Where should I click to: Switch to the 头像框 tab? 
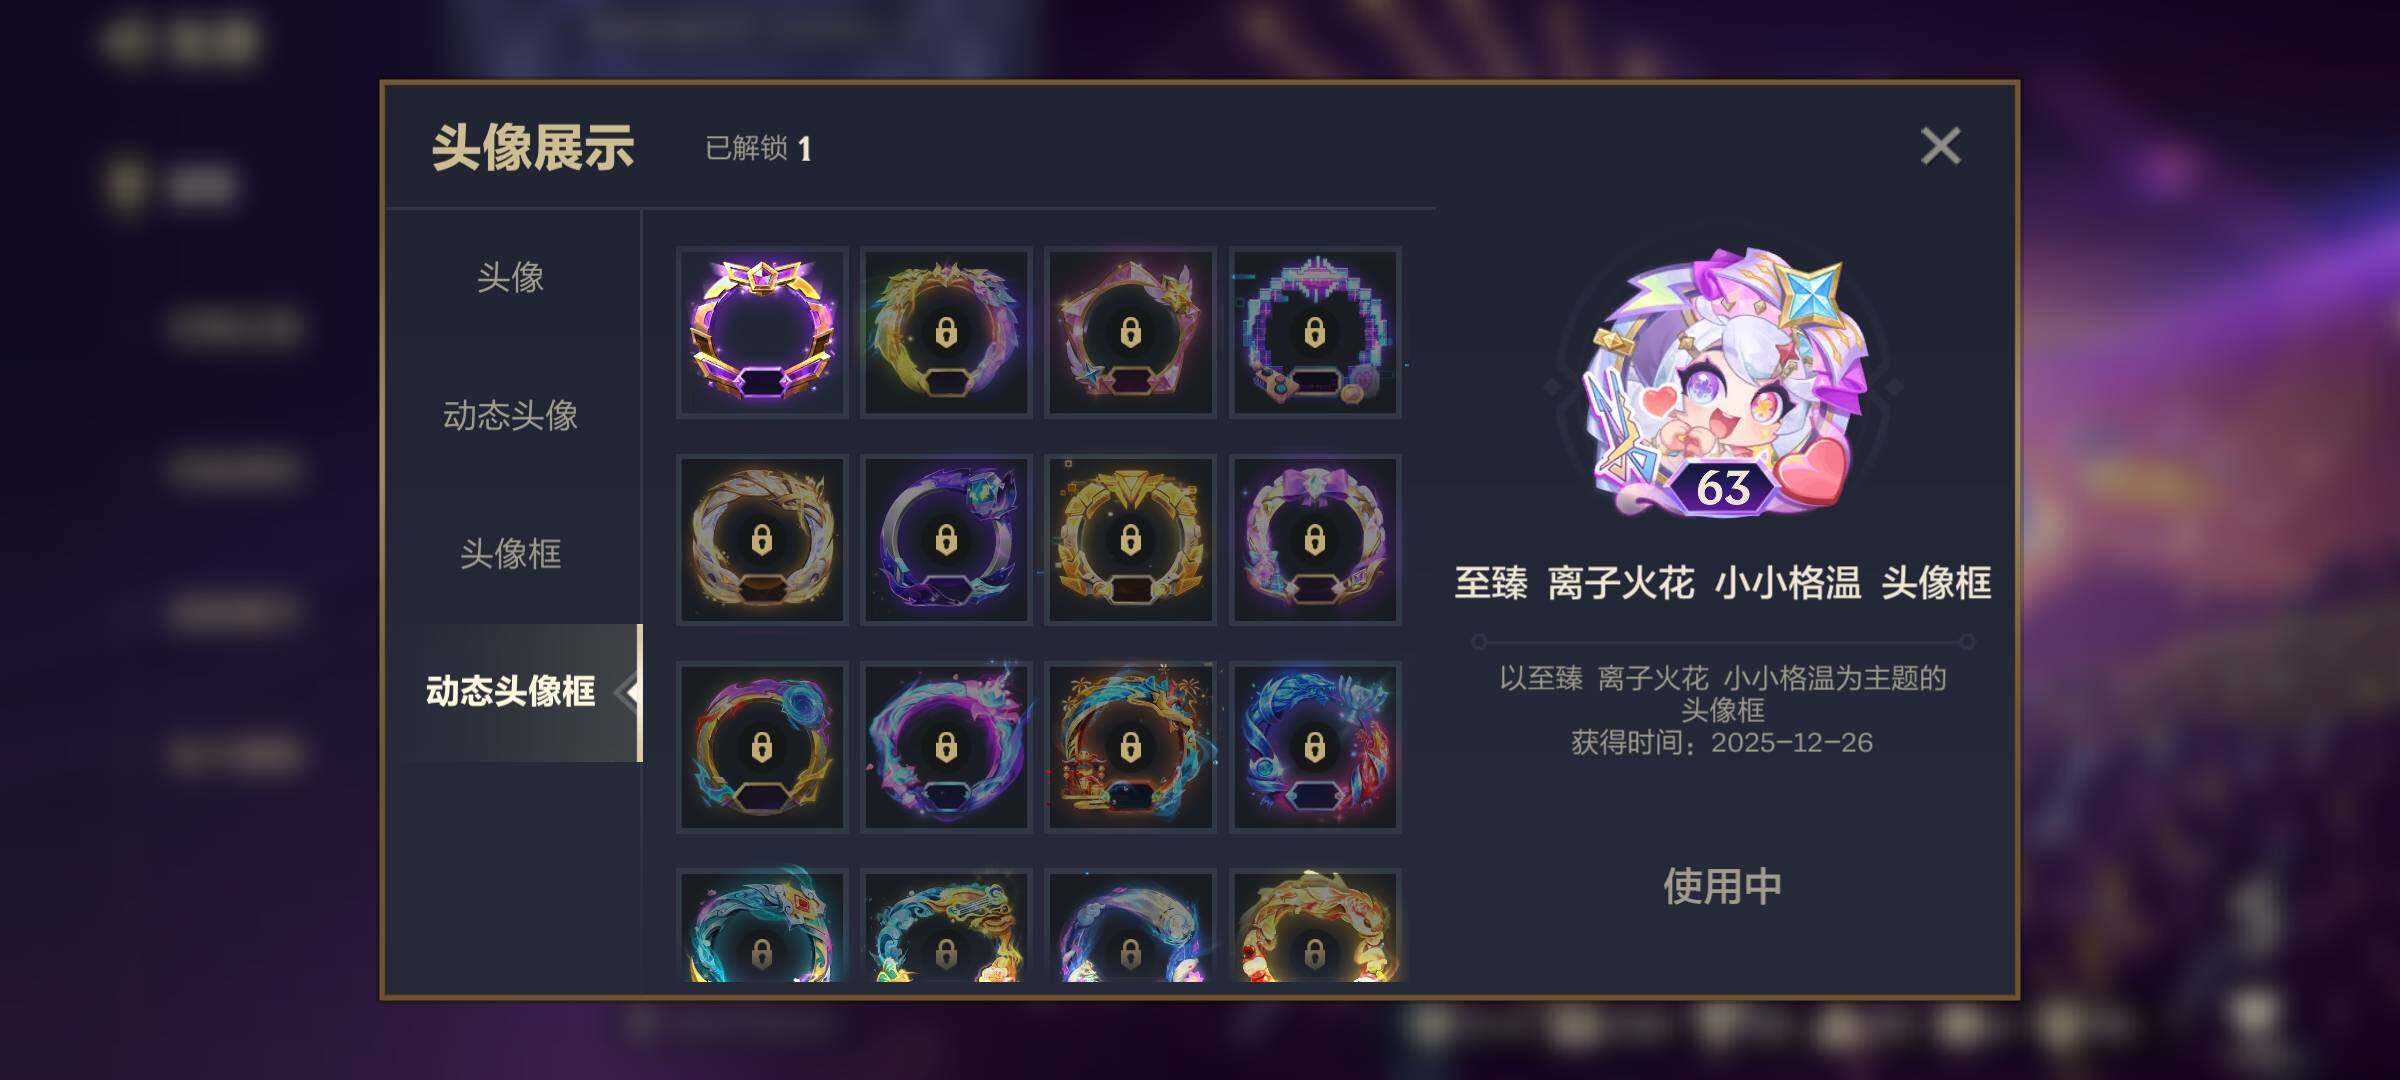(511, 553)
